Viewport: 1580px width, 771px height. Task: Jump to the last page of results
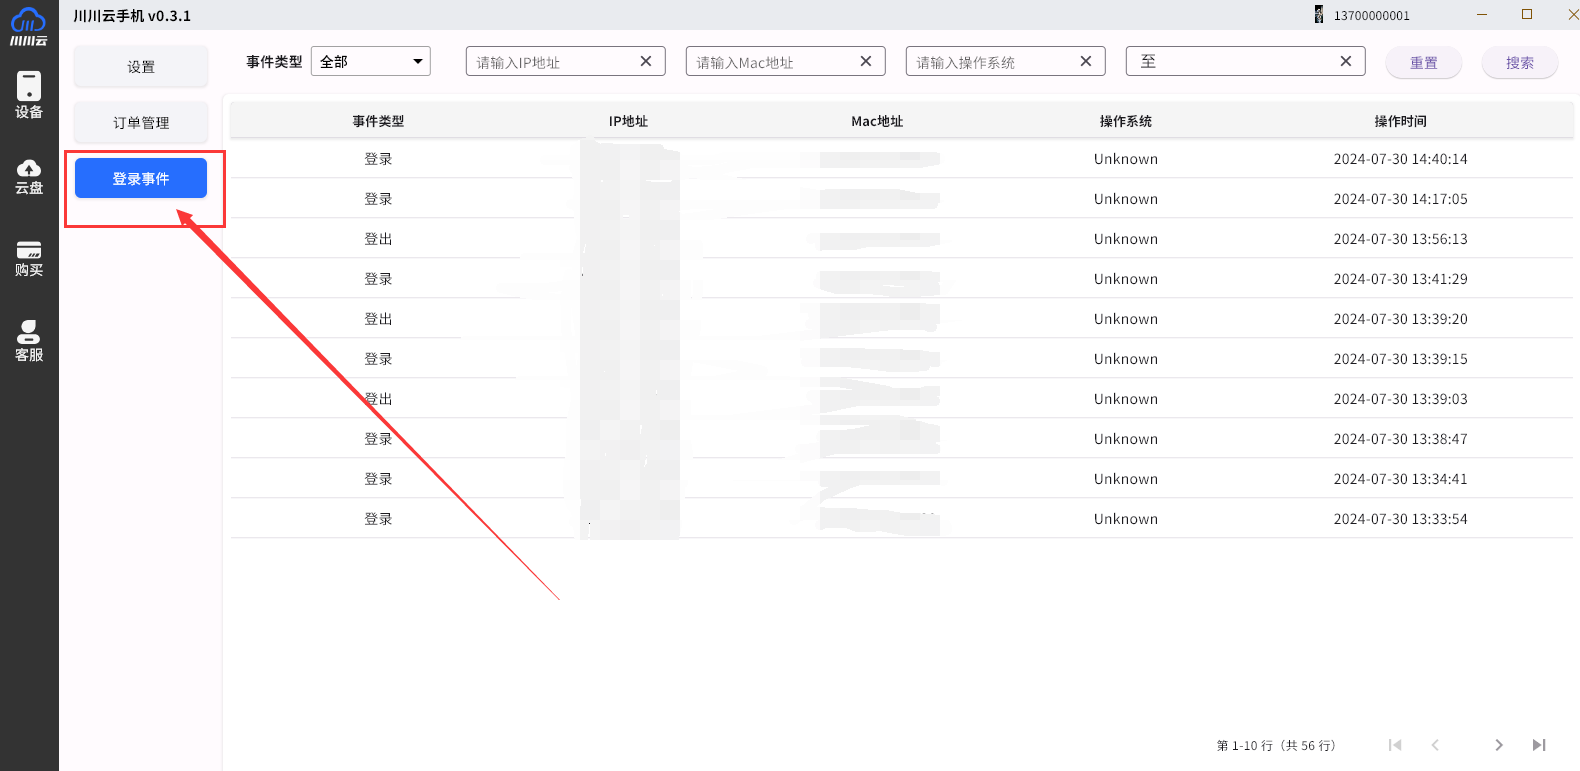click(x=1539, y=745)
